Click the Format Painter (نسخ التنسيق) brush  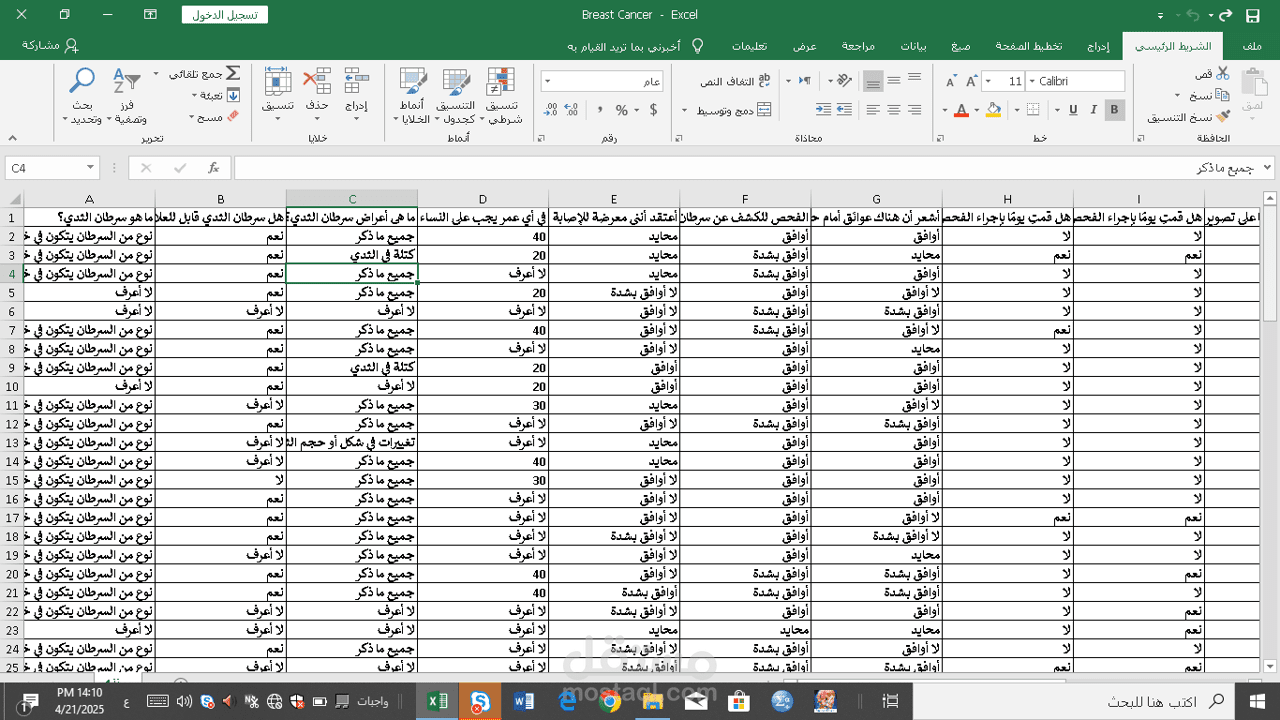tap(1222, 117)
